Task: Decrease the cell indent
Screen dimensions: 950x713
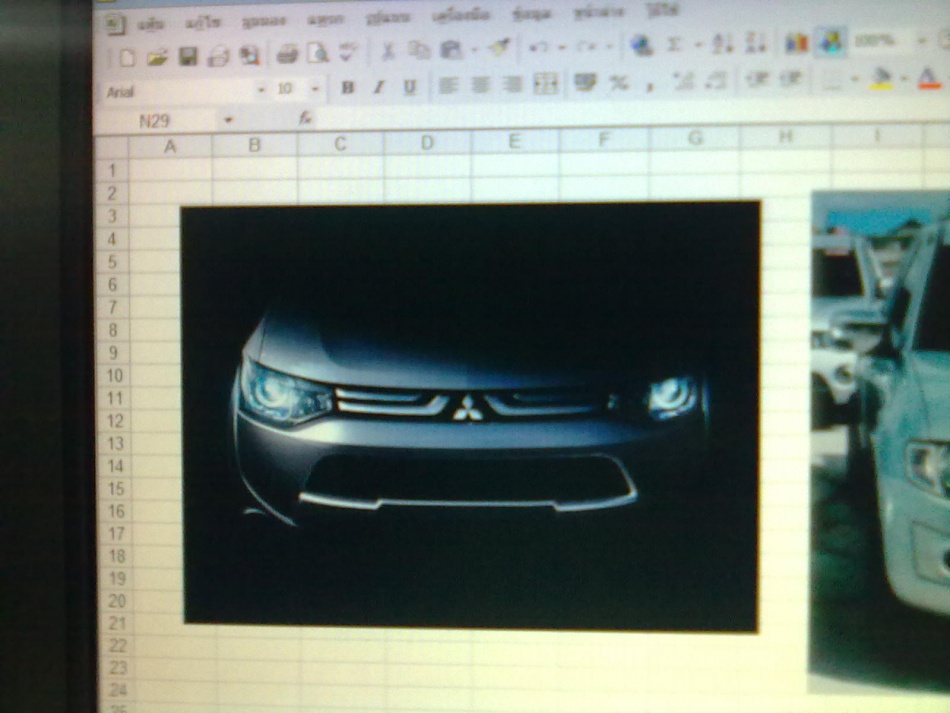Action: click(757, 79)
